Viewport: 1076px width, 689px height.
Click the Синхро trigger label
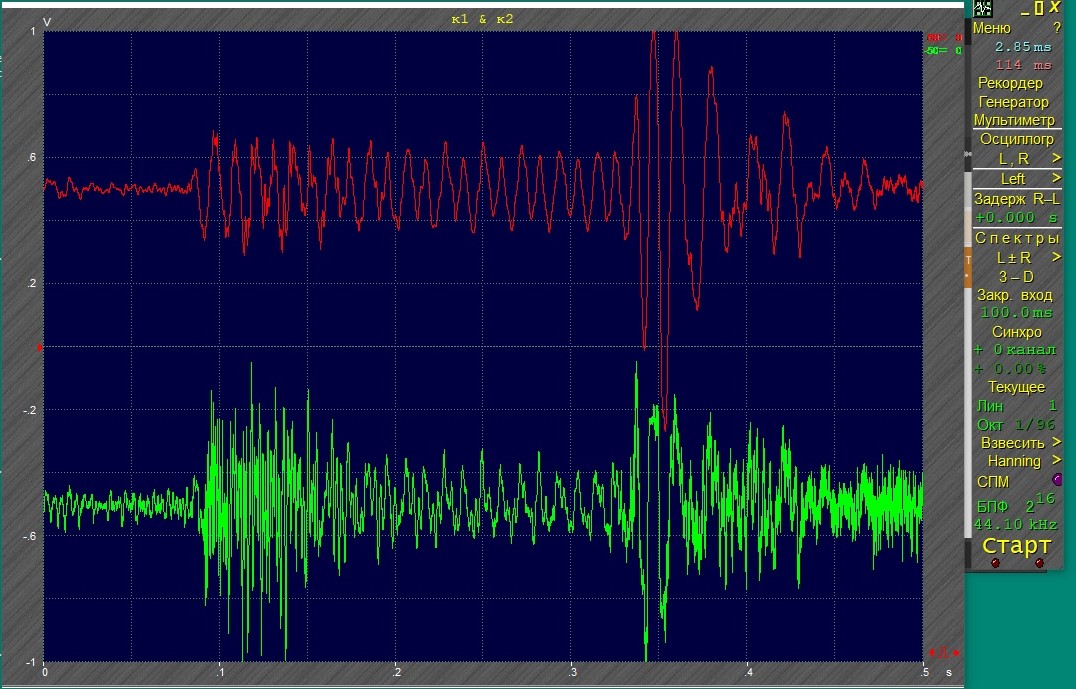tap(1016, 332)
